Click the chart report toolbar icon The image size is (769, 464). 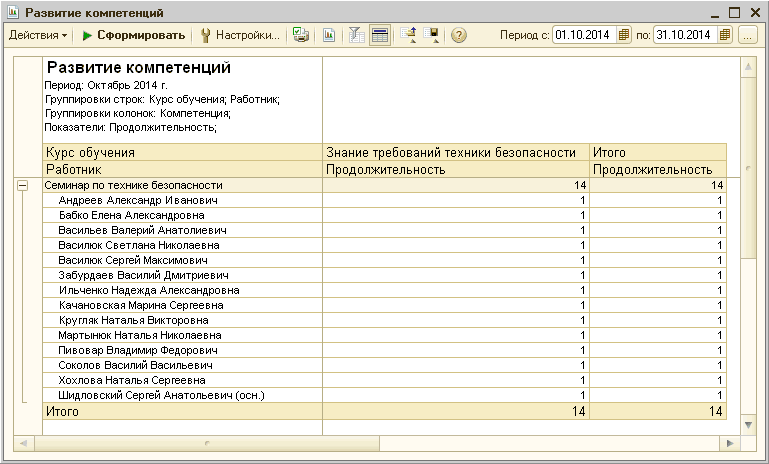coord(329,35)
